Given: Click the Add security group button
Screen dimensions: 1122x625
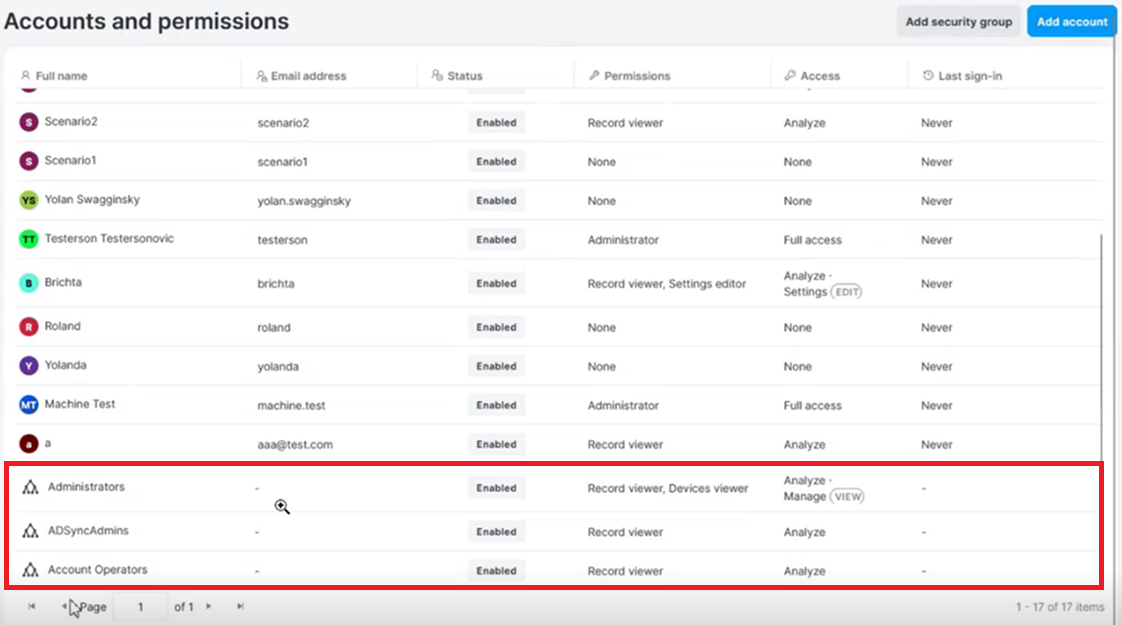Looking at the screenshot, I should pos(958,21).
